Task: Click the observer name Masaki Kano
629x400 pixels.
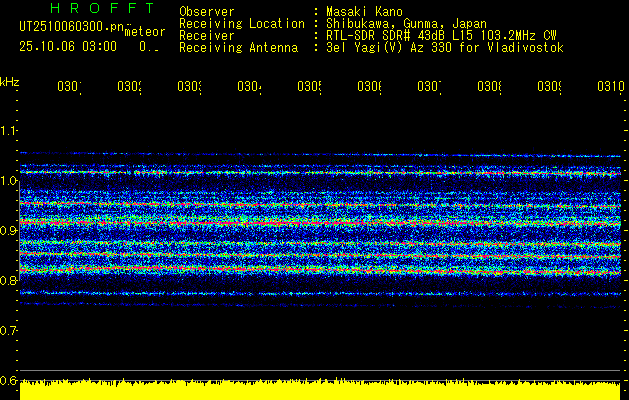Action: click(x=364, y=12)
